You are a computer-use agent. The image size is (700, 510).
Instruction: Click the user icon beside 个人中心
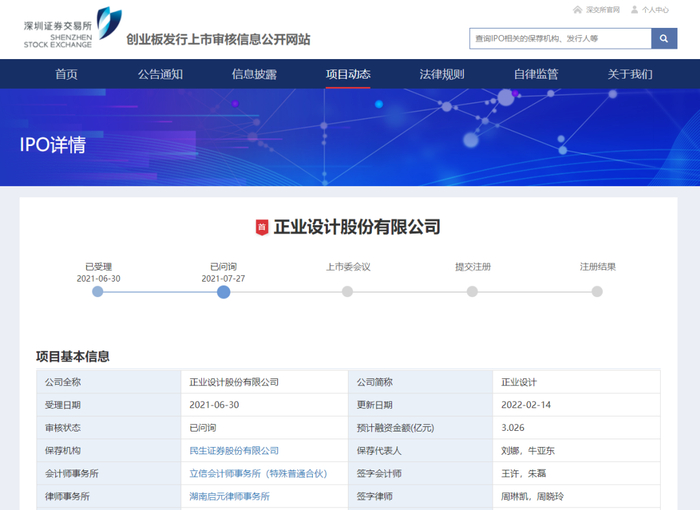[x=634, y=9]
